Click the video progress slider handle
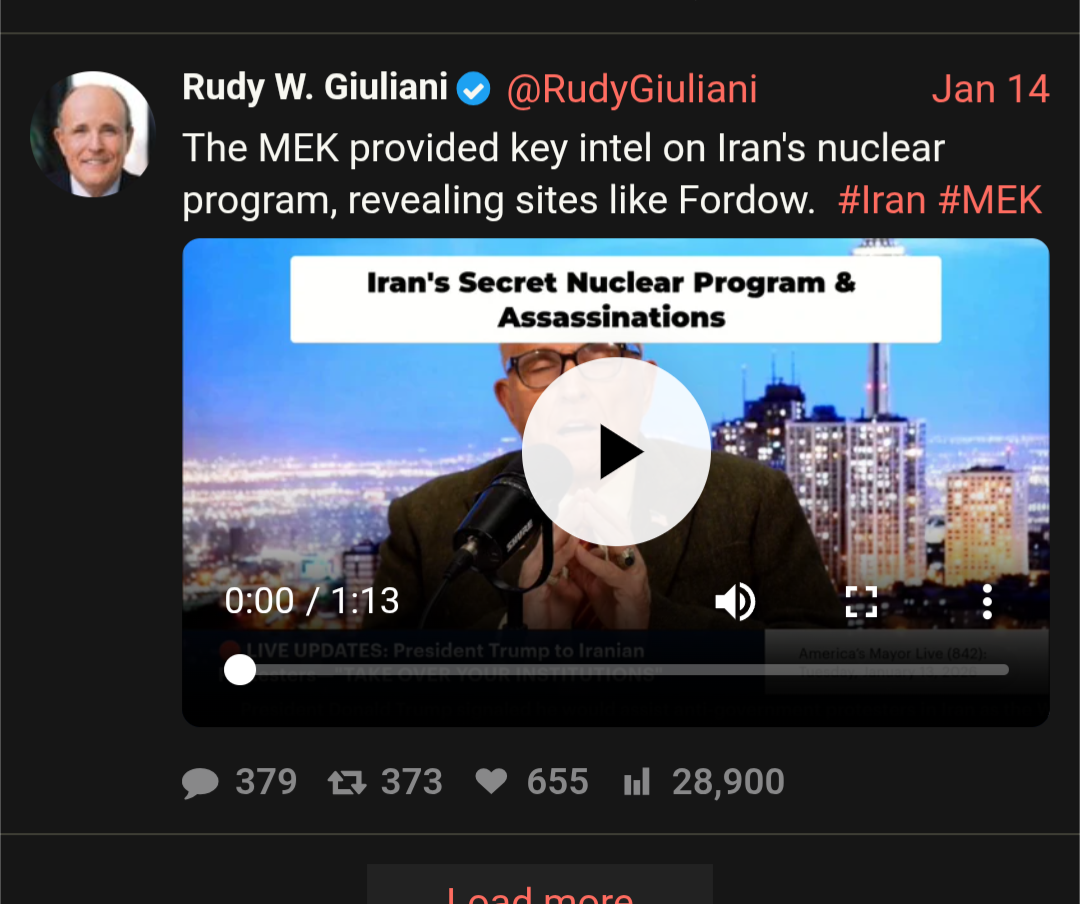 click(240, 670)
